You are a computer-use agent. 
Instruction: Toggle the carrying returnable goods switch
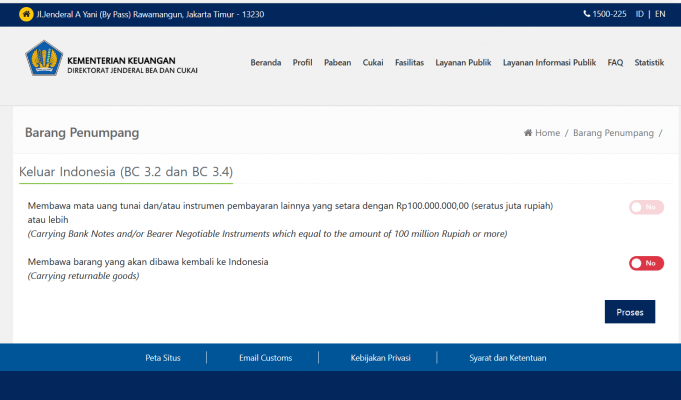pyautogui.click(x=646, y=263)
